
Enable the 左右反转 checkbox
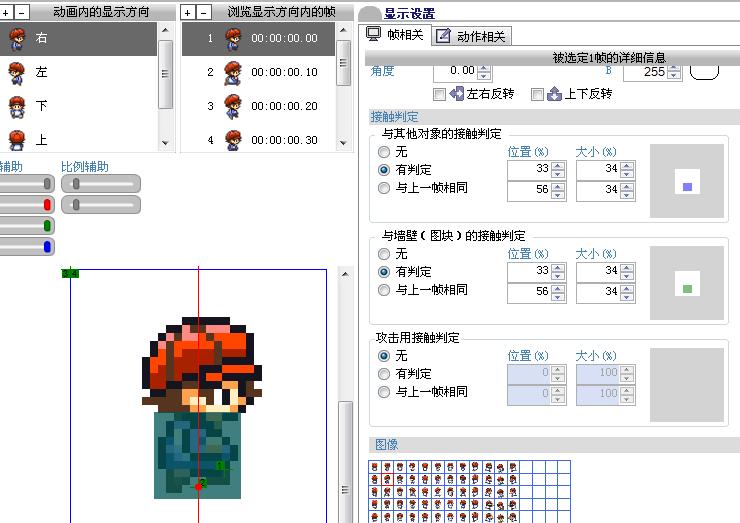[x=439, y=94]
